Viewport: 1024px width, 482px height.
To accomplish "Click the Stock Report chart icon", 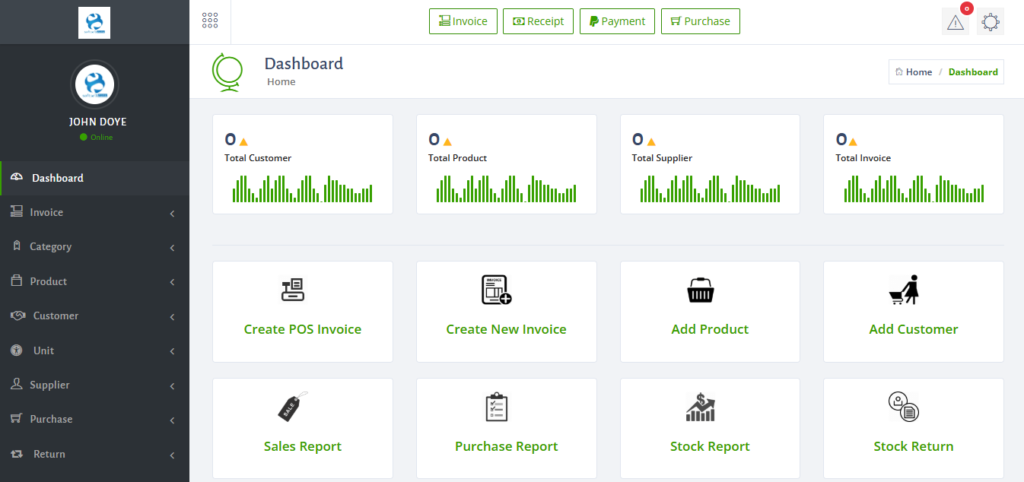I will coord(700,407).
